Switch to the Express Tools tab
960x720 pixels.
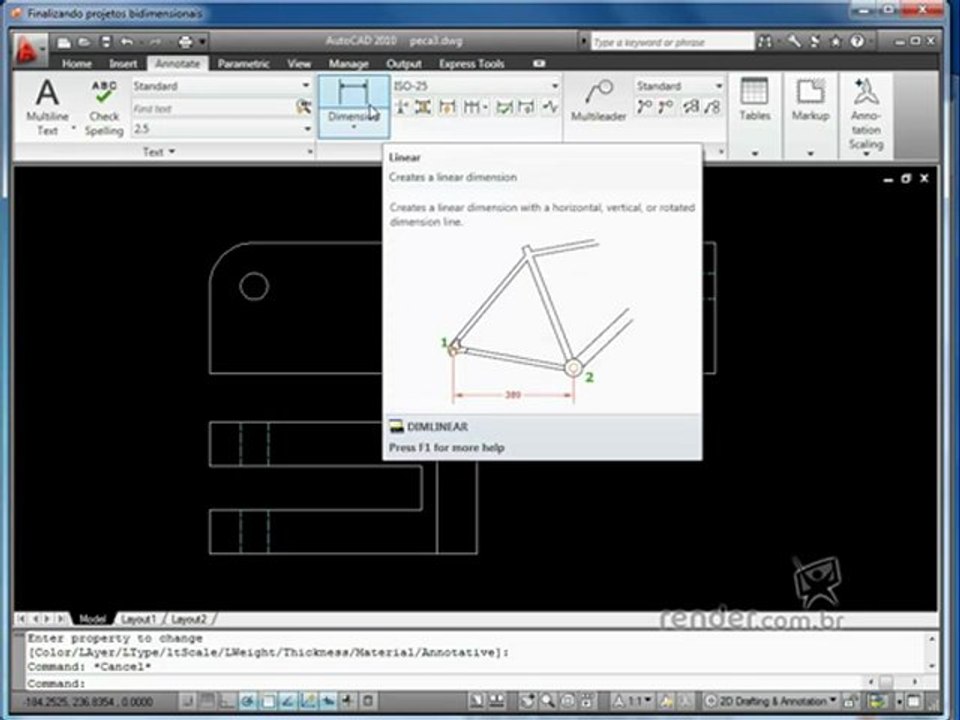(471, 63)
